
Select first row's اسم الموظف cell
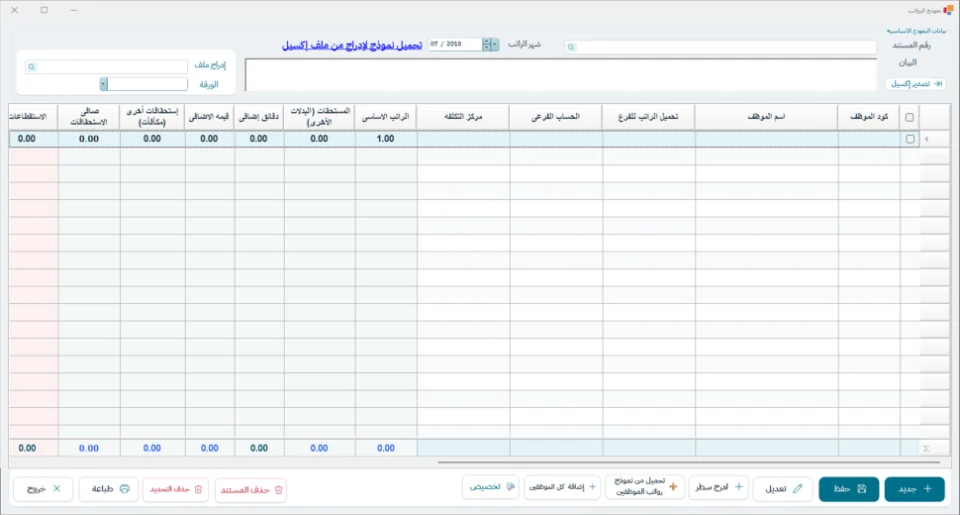tap(767, 139)
